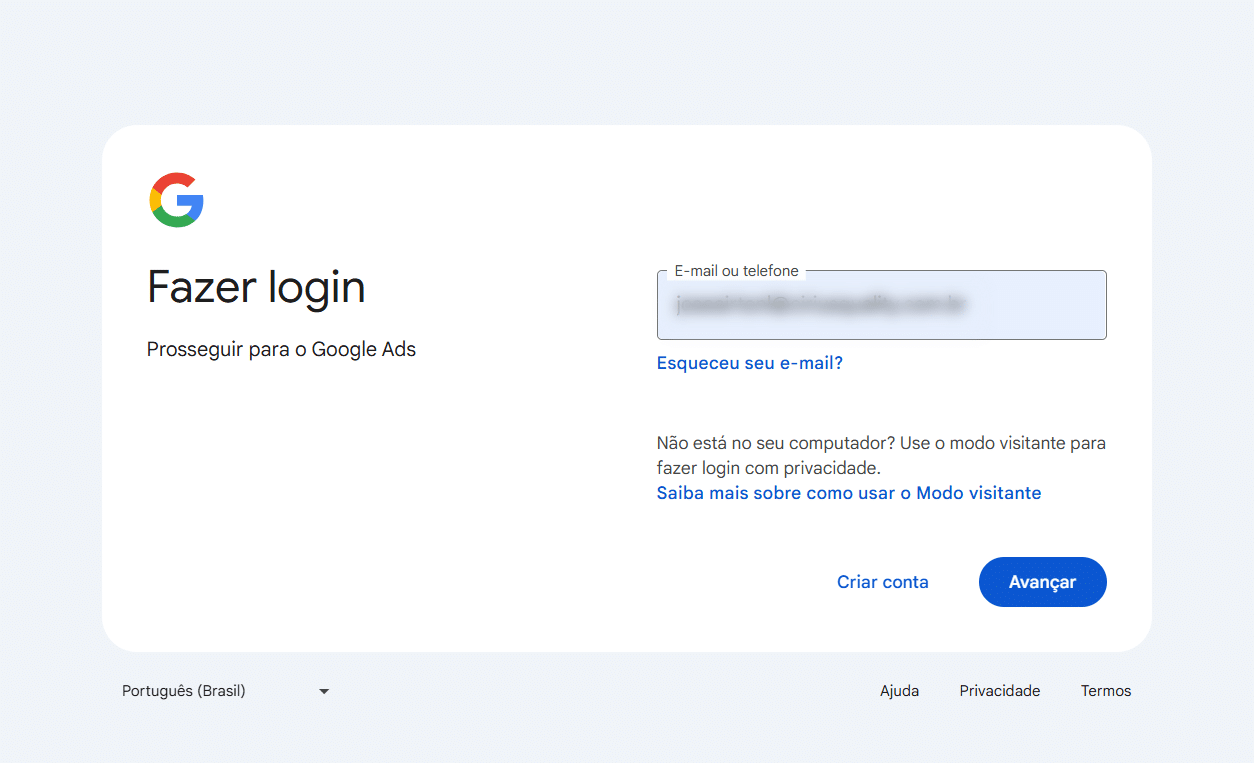Open Saiba mais sobre Modo visitante link
The width and height of the screenshot is (1254, 763).
pos(849,493)
